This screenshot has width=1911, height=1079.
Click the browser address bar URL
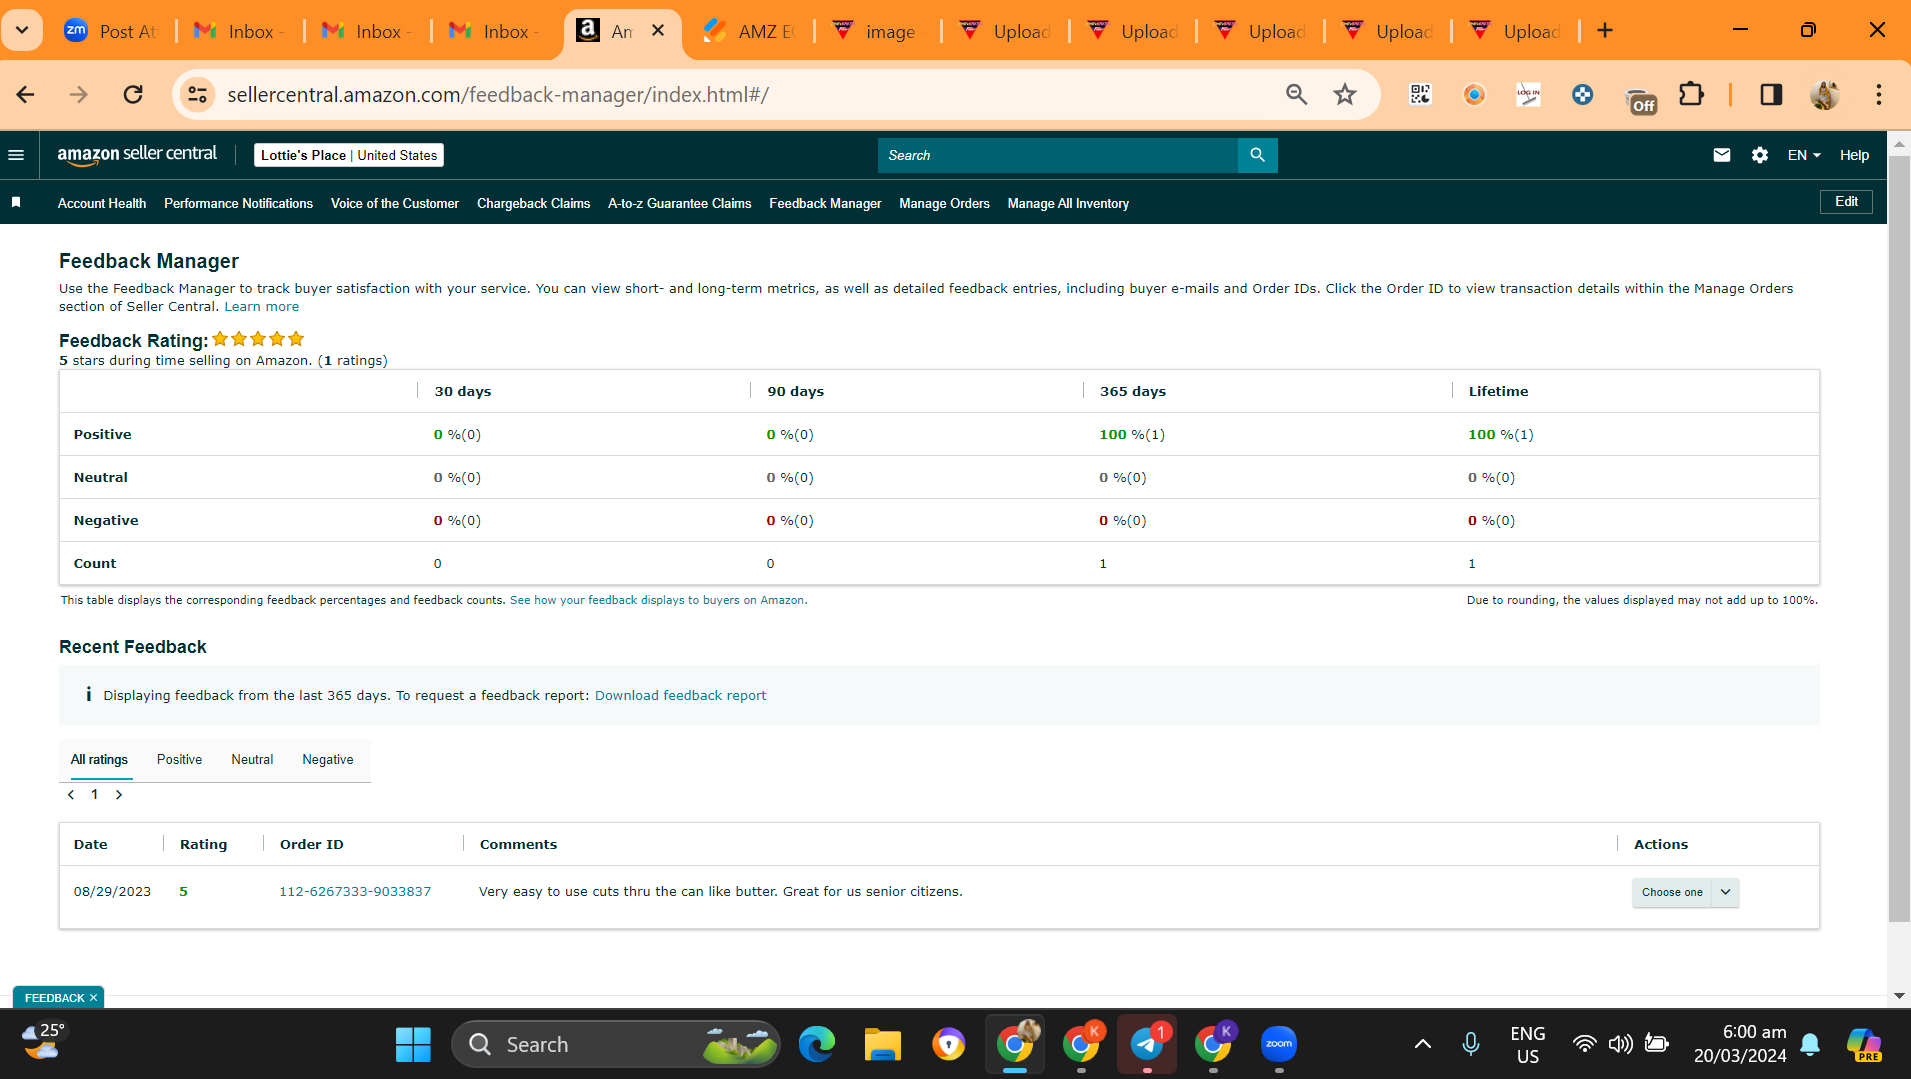click(x=497, y=94)
